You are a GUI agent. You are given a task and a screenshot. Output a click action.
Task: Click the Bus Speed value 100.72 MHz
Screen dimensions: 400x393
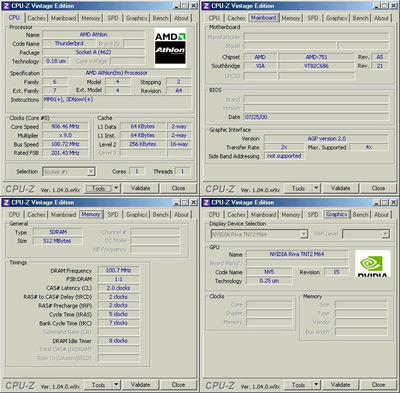[65, 144]
